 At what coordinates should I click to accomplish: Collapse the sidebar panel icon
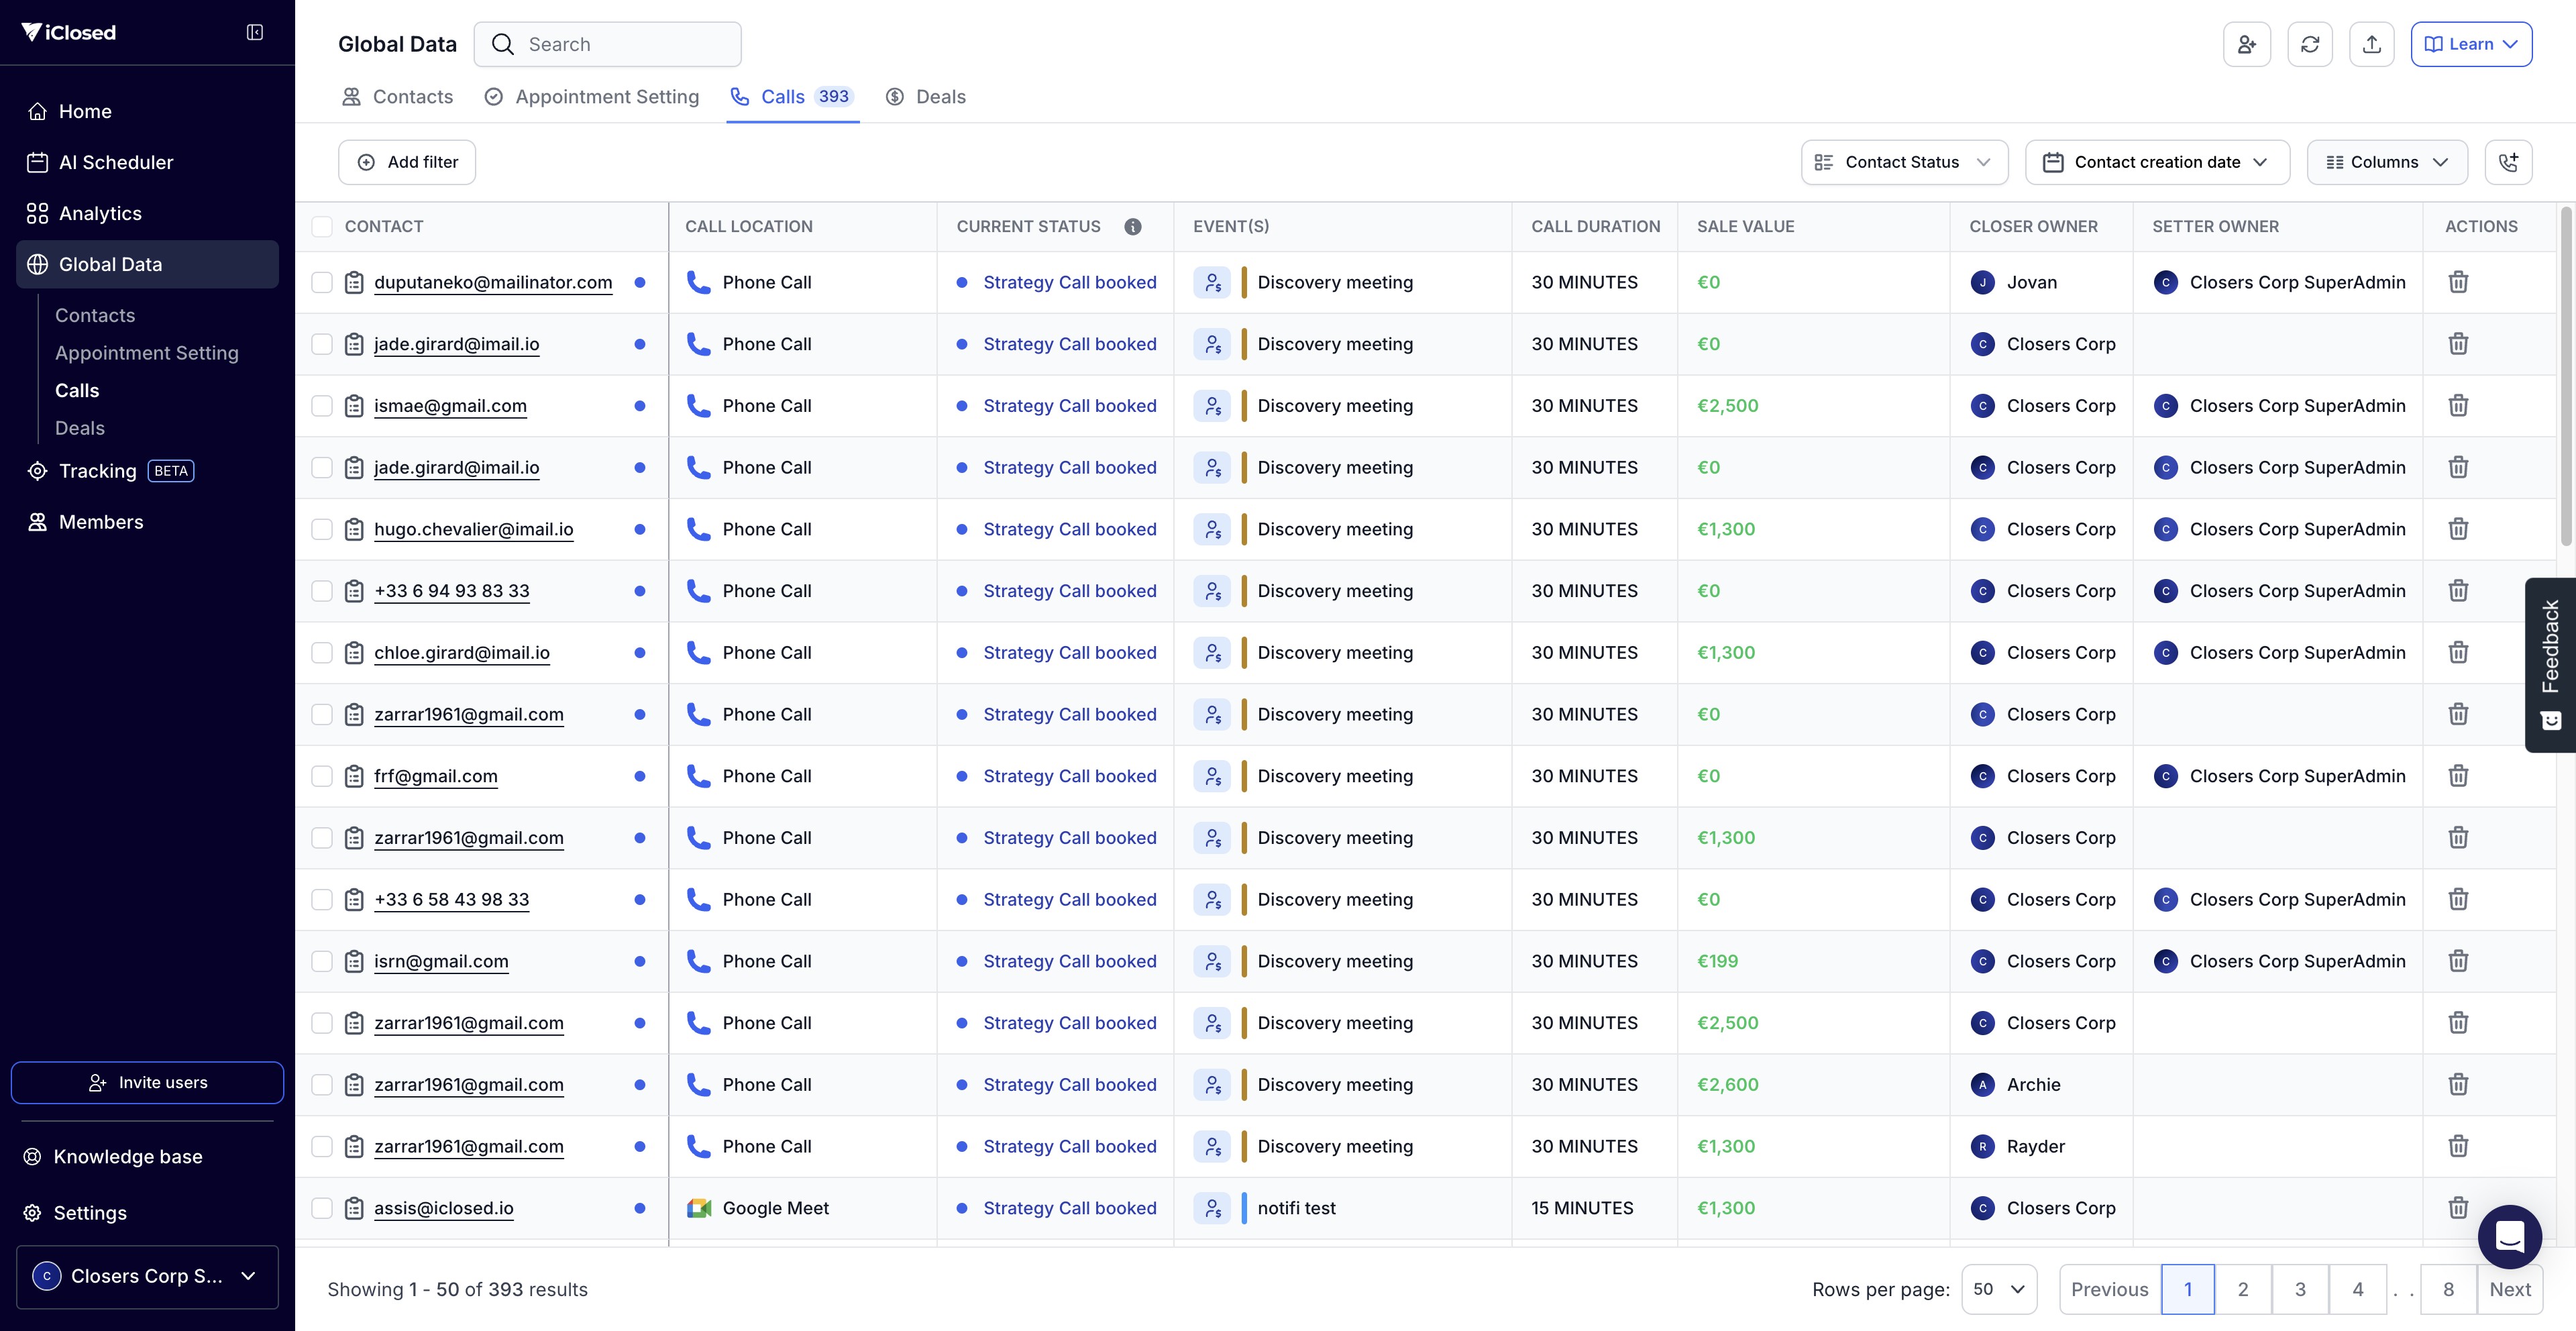point(255,32)
